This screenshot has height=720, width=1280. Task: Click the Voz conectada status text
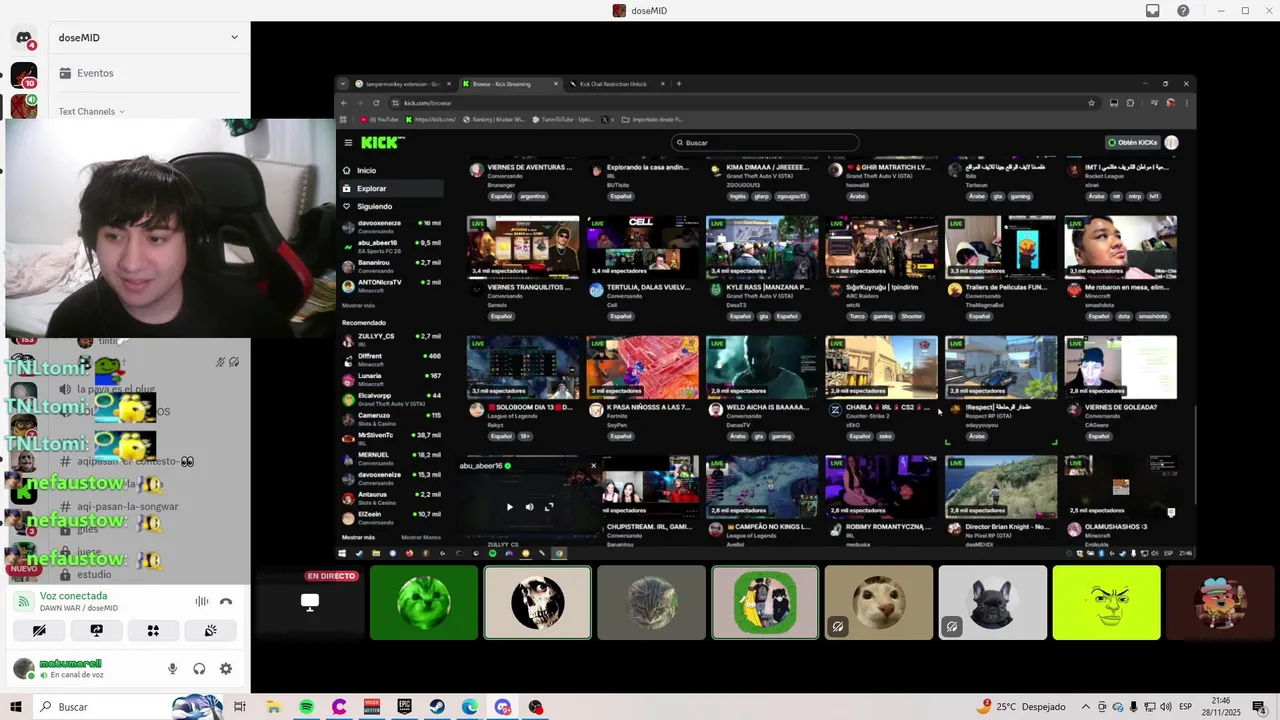[73, 596]
